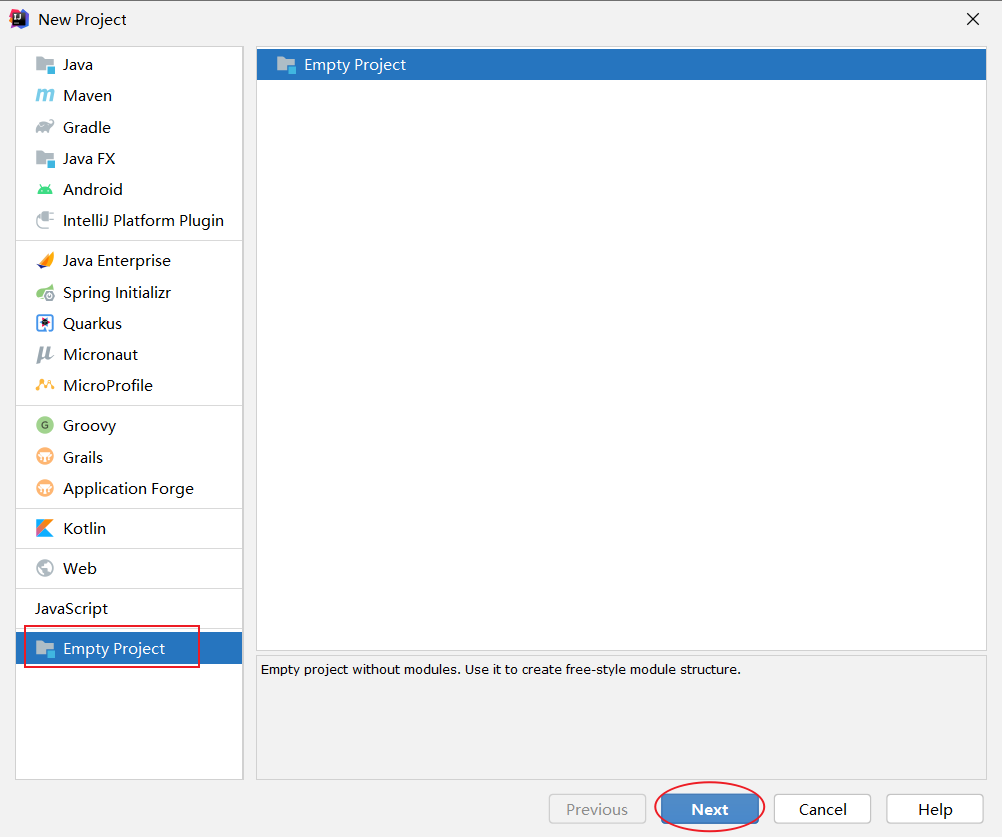
Task: Click the Maven icon in the sidebar
Action: coord(46,95)
